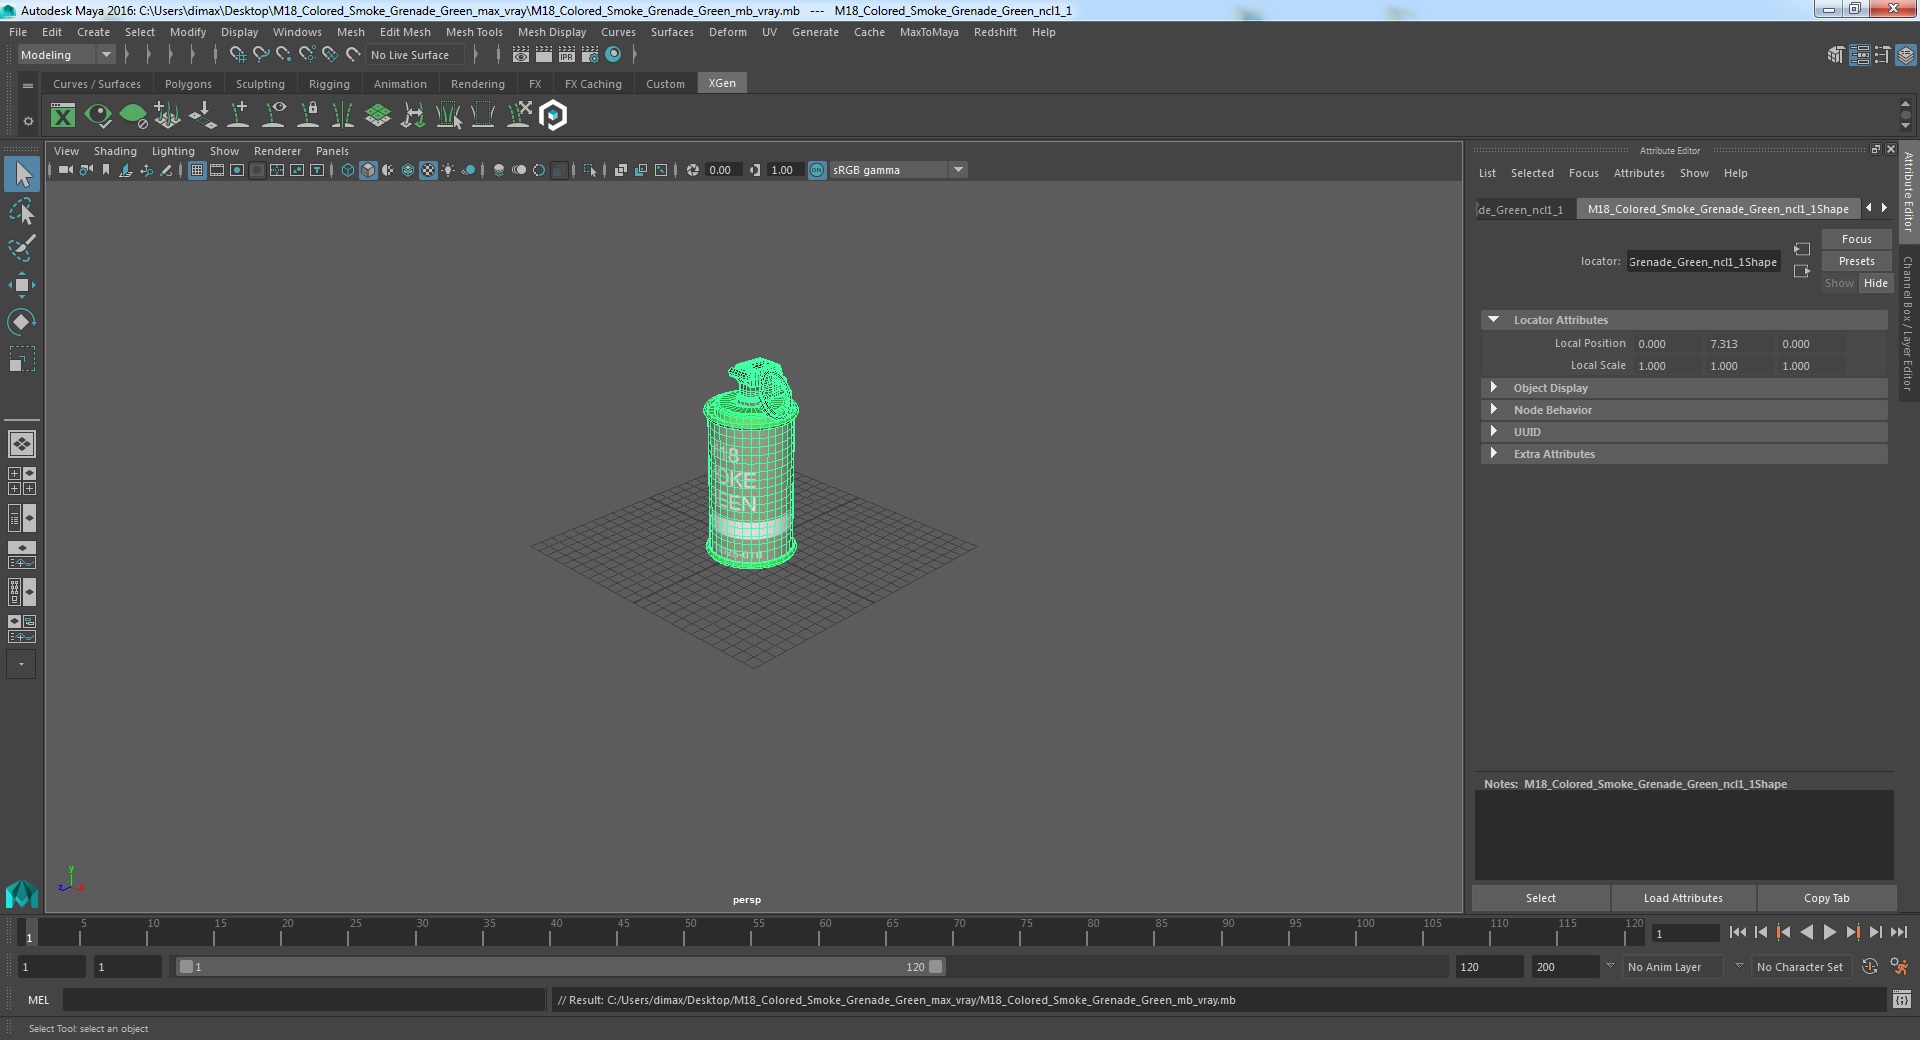Screen dimensions: 1920x1040
Task: Click the auto keyframe toggle icon
Action: [x=1870, y=967]
